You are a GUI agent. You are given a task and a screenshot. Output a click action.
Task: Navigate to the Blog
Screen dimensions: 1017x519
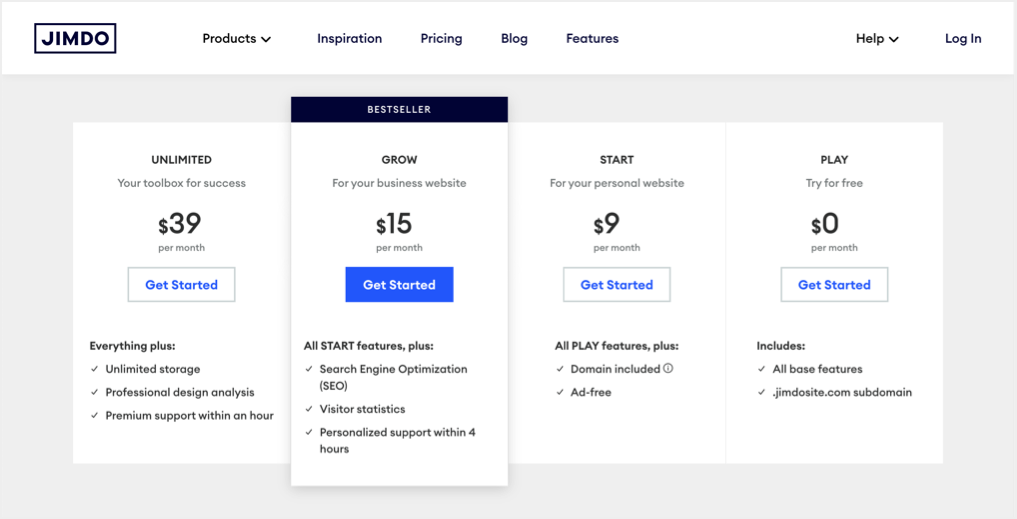(514, 39)
